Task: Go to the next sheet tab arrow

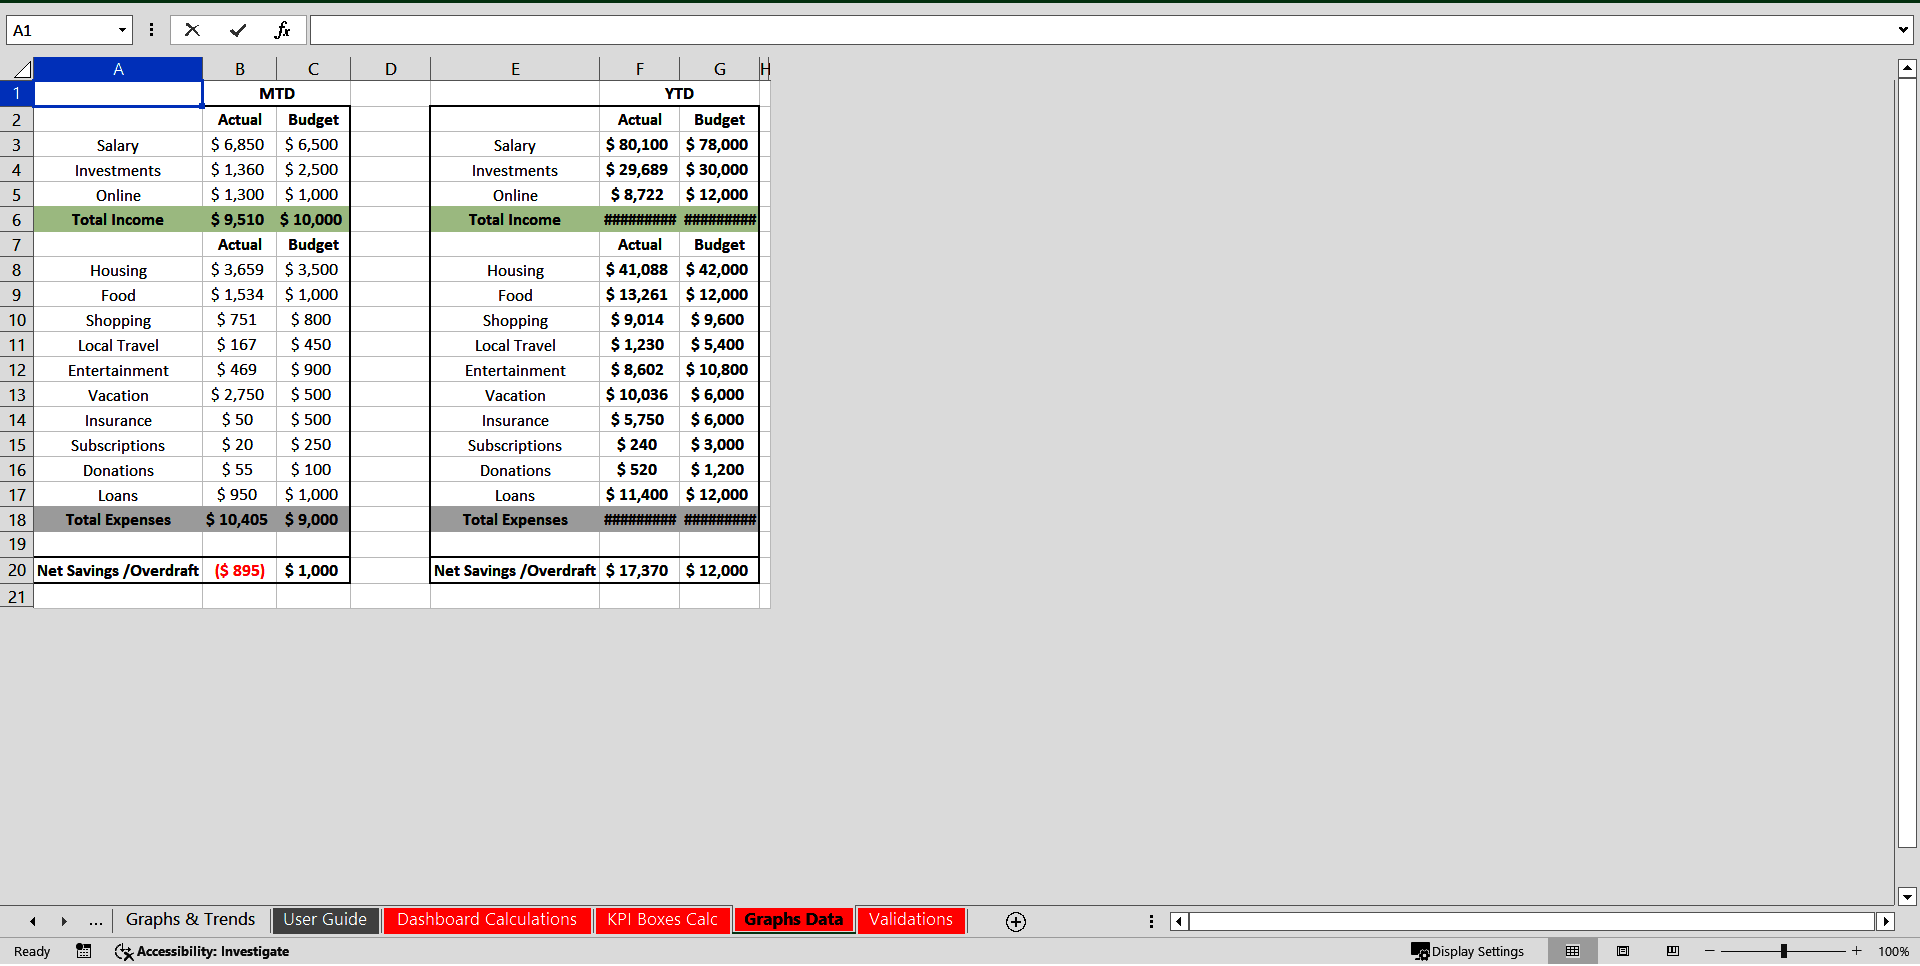Action: tap(64, 921)
